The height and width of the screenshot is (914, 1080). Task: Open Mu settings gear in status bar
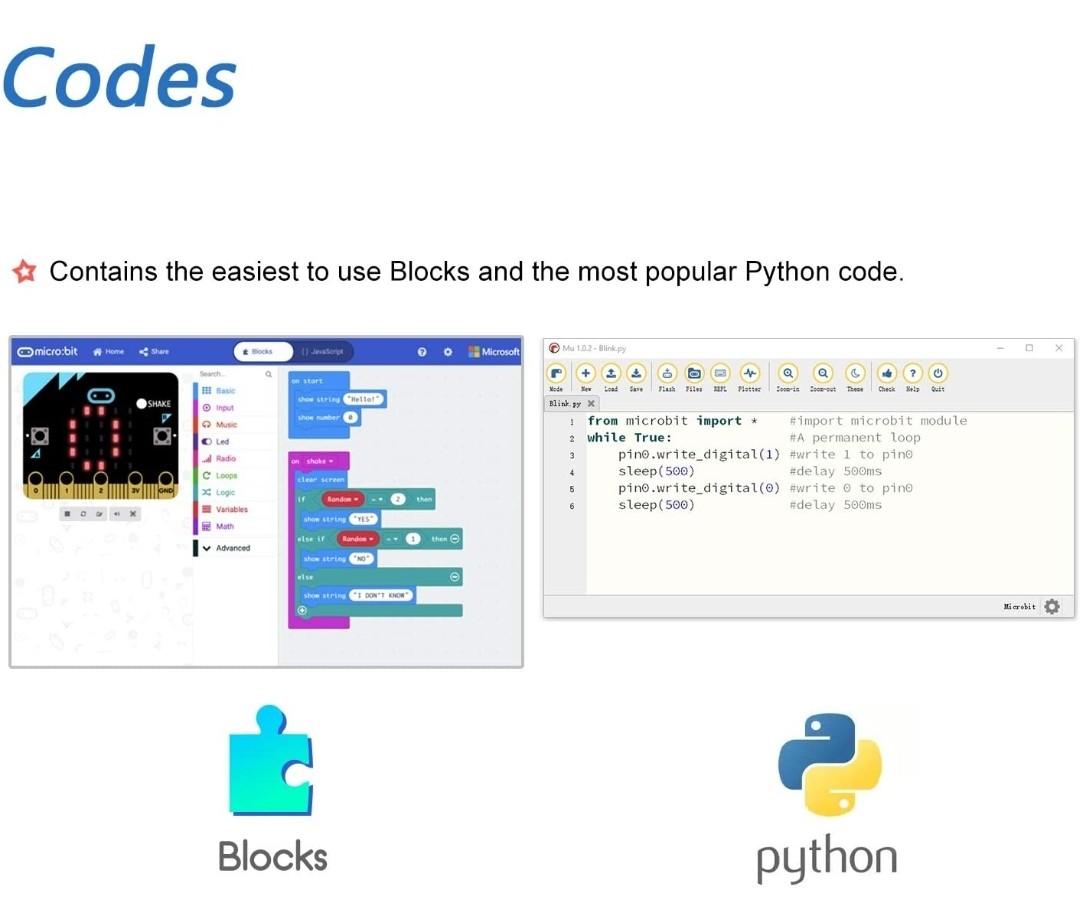click(1051, 606)
